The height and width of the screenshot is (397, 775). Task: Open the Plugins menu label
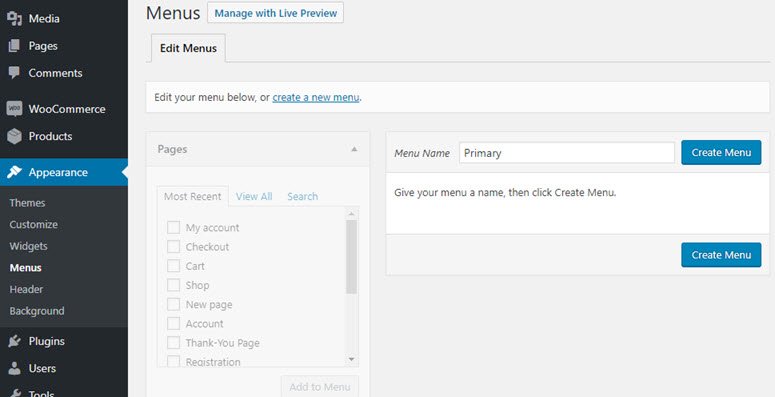pyautogui.click(x=46, y=341)
